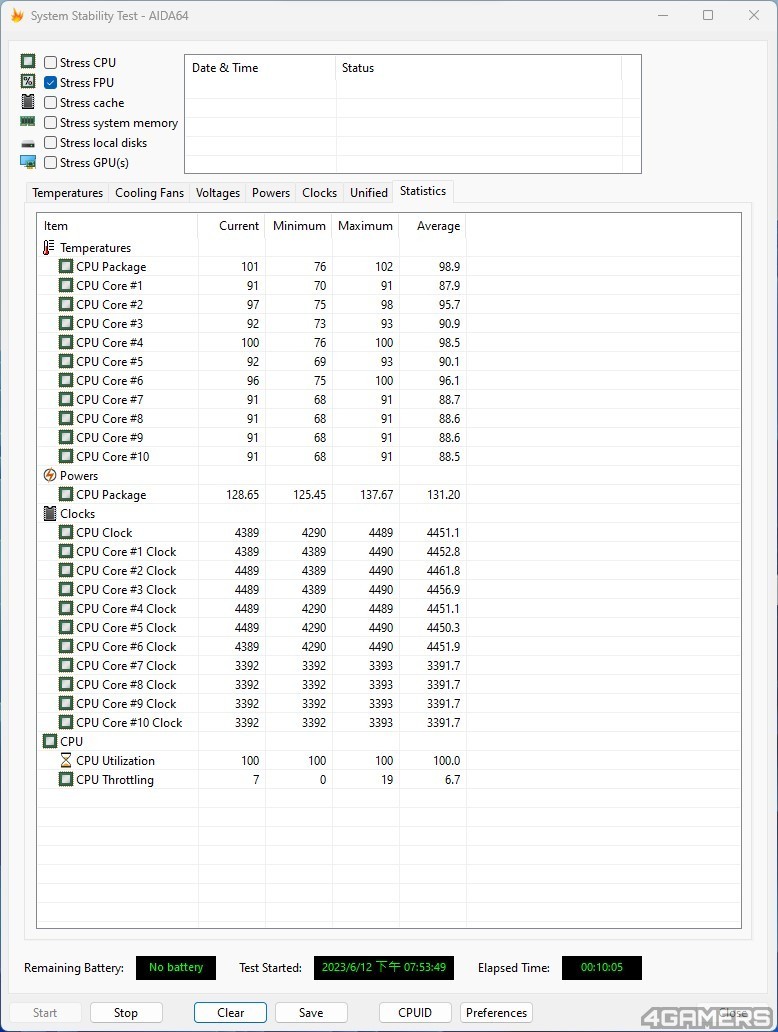The image size is (778, 1032).
Task: Switch to the Temperatures tab
Action: pyautogui.click(x=67, y=192)
